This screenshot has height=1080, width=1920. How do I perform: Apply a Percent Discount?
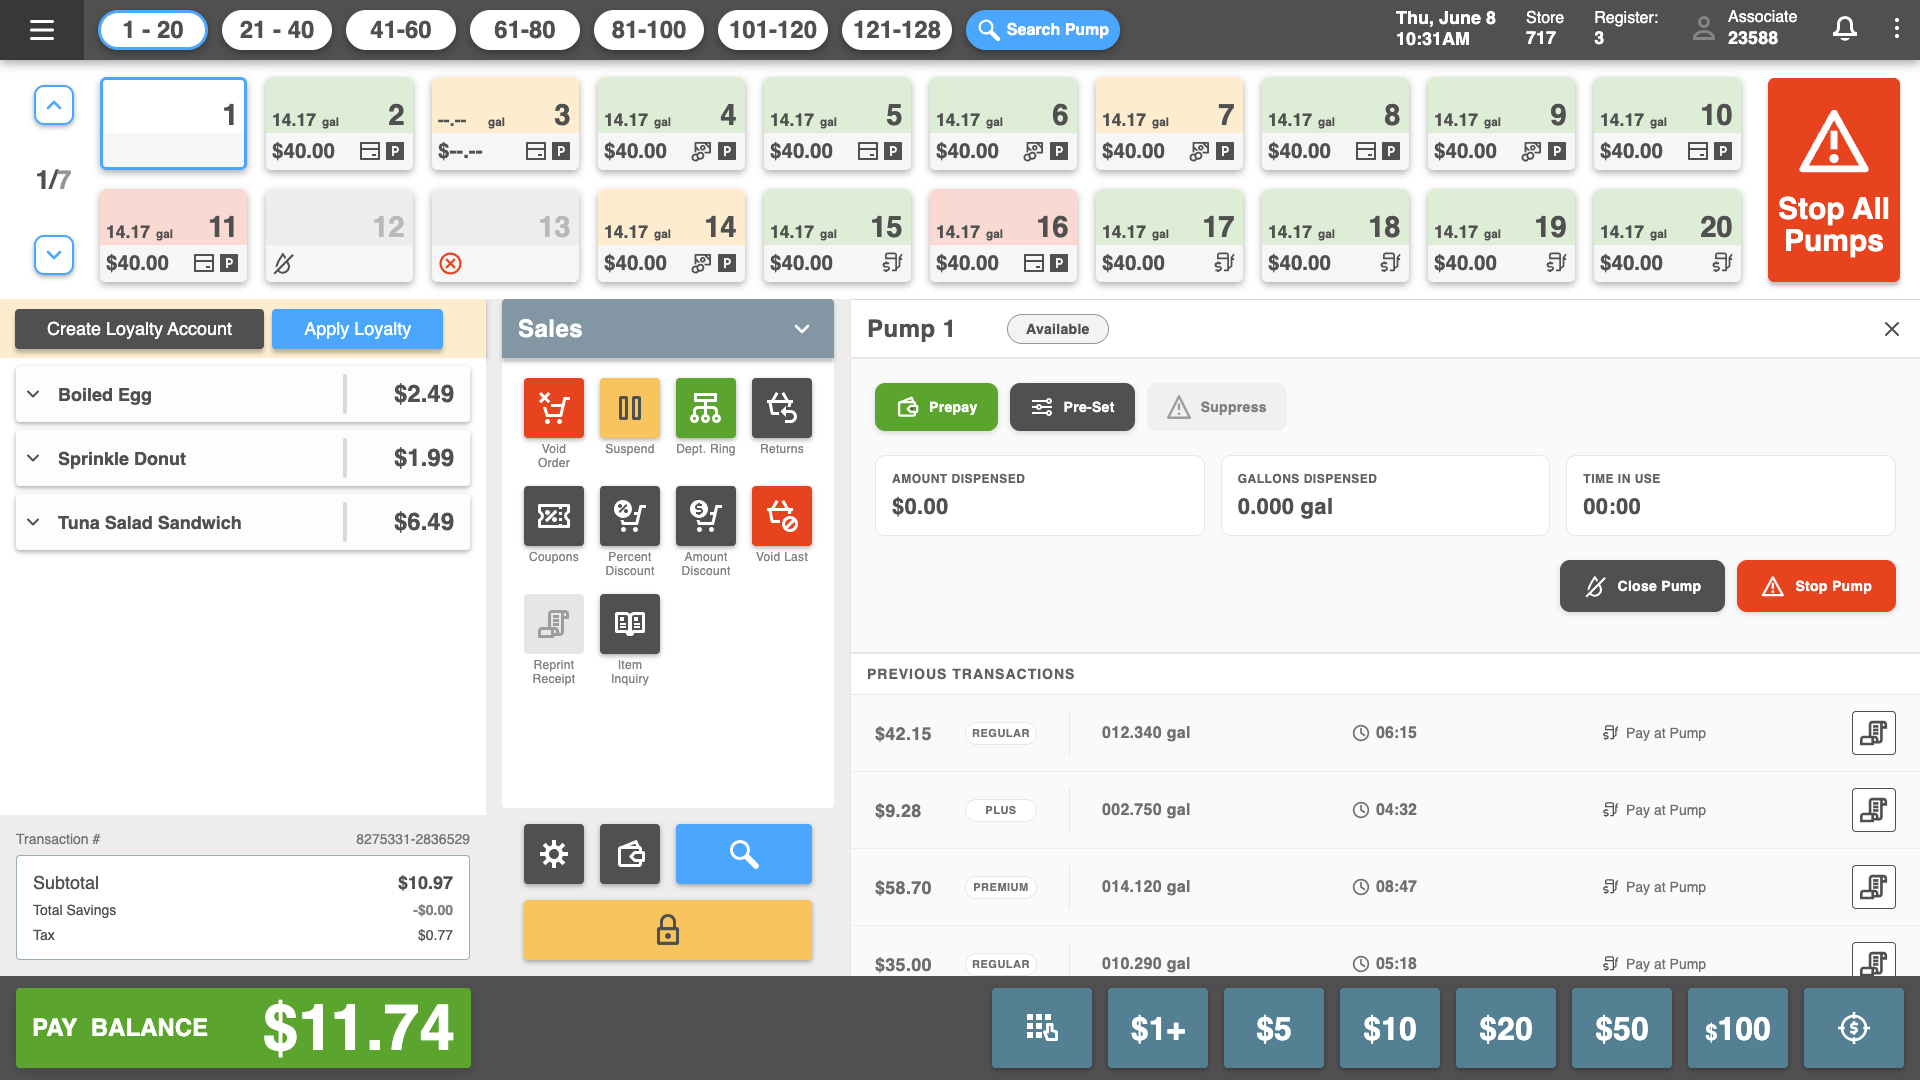(629, 516)
